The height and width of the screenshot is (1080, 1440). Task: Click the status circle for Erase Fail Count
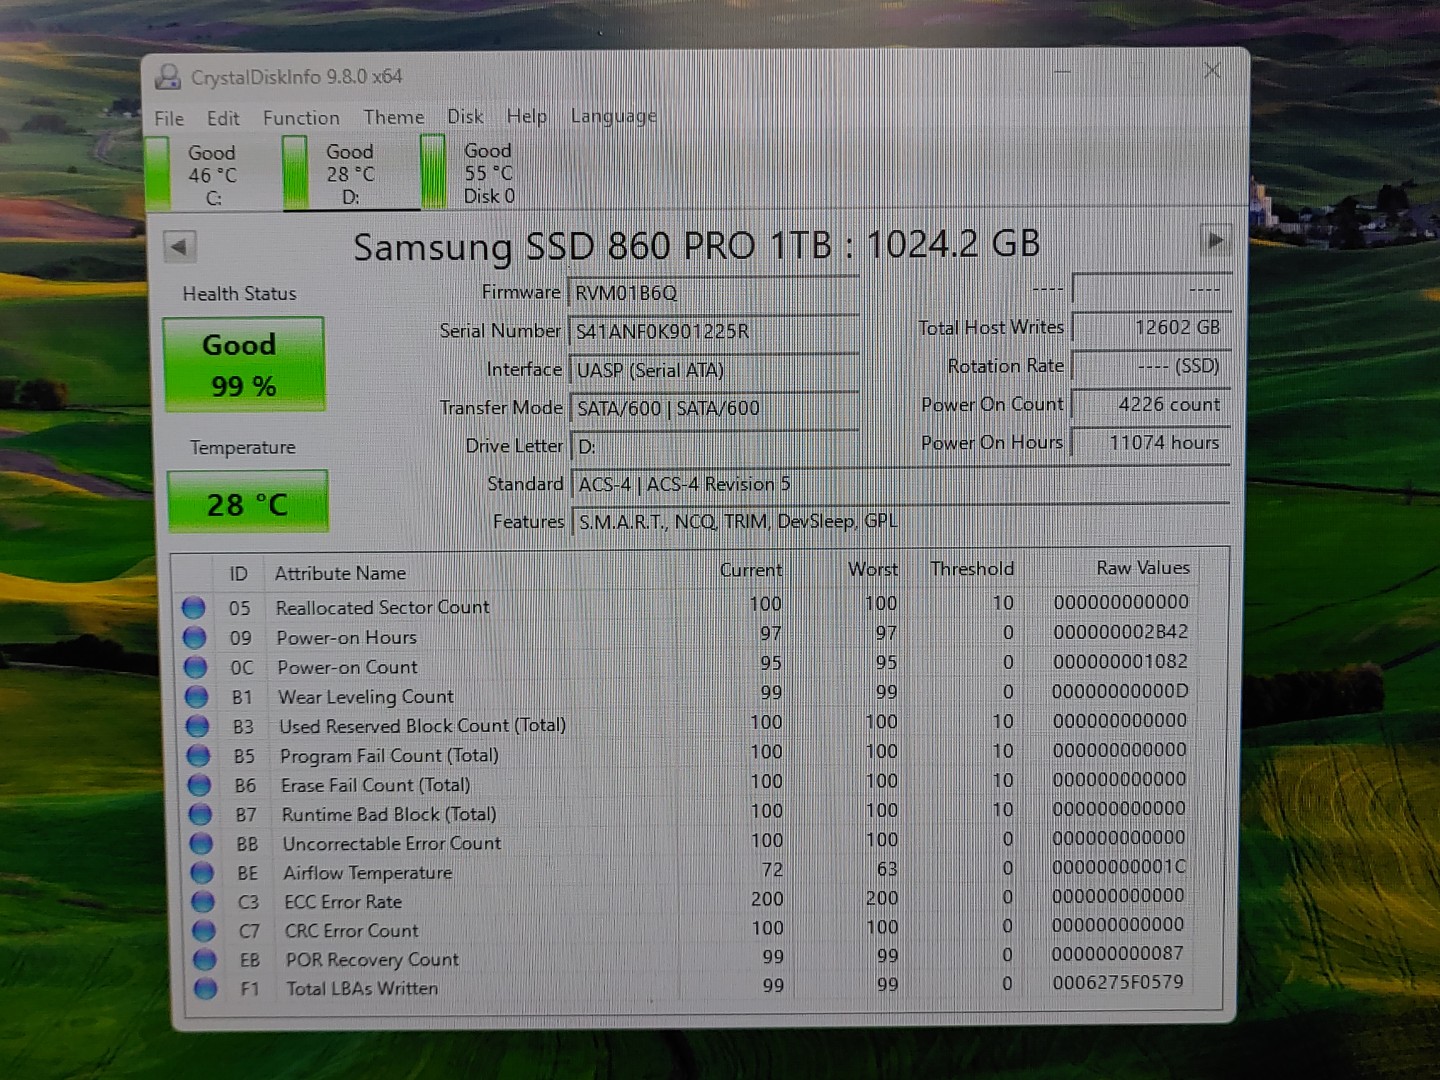[200, 785]
